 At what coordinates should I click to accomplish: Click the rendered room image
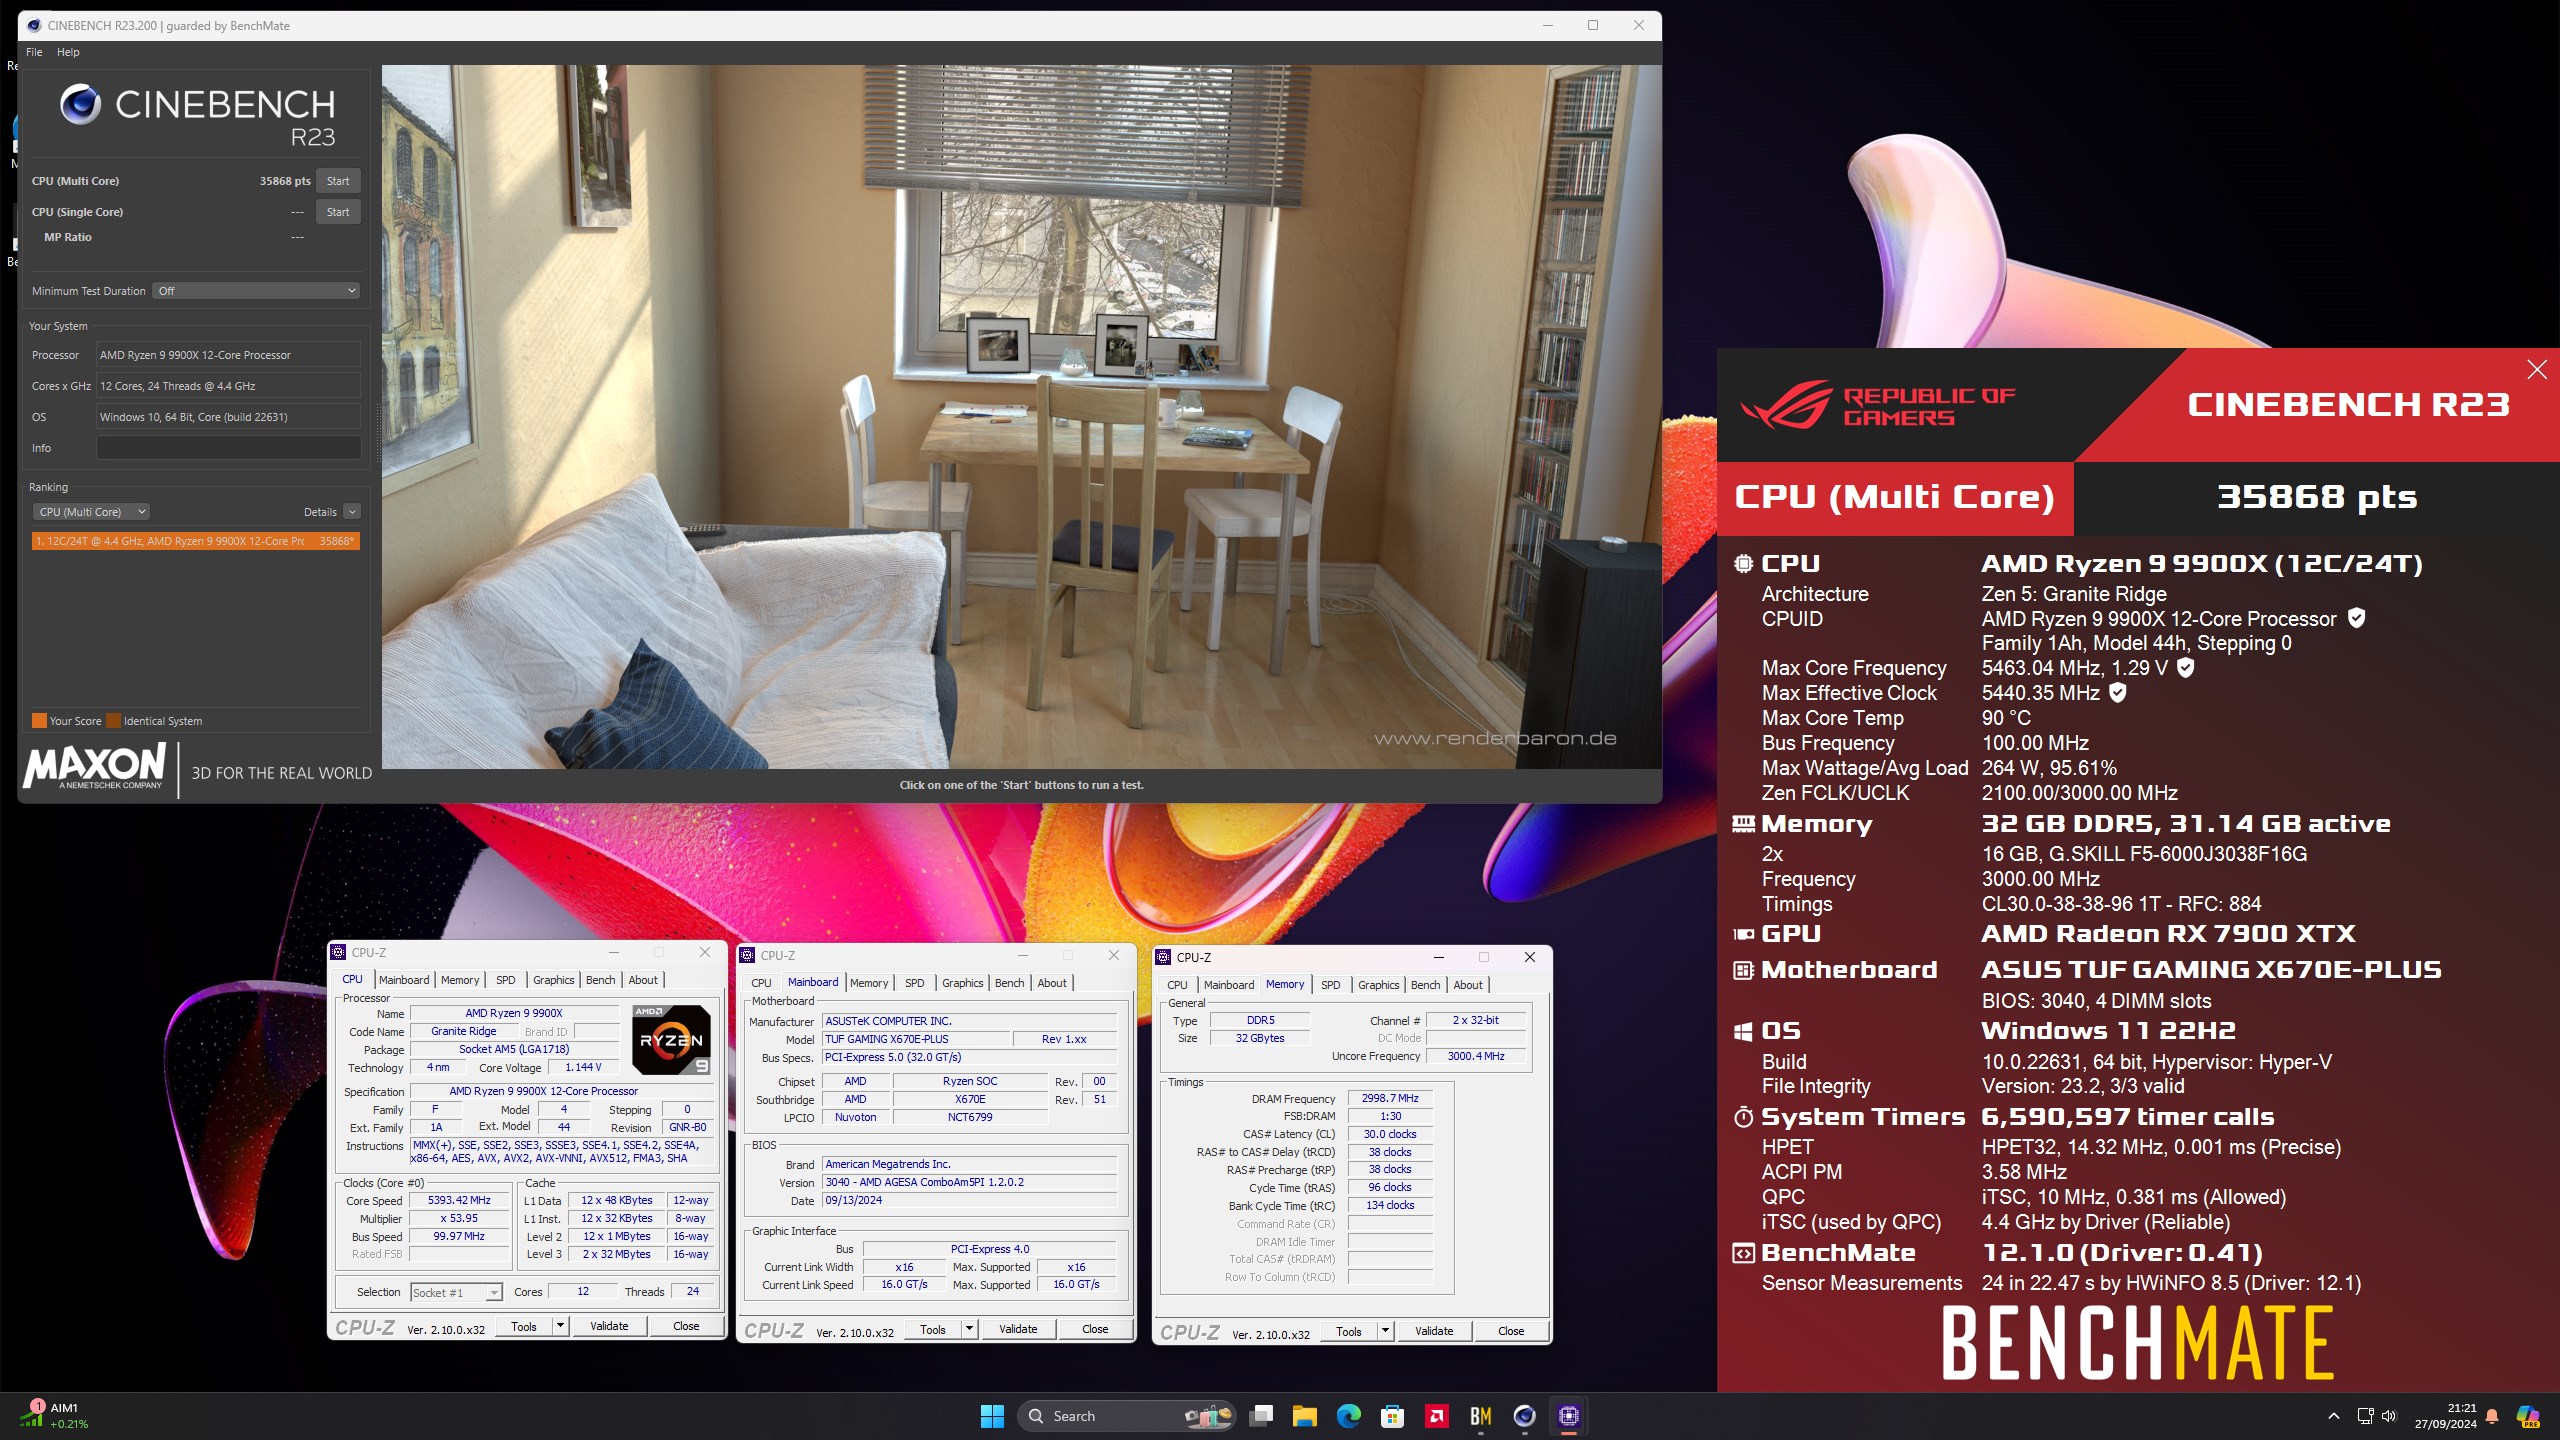coord(1021,417)
